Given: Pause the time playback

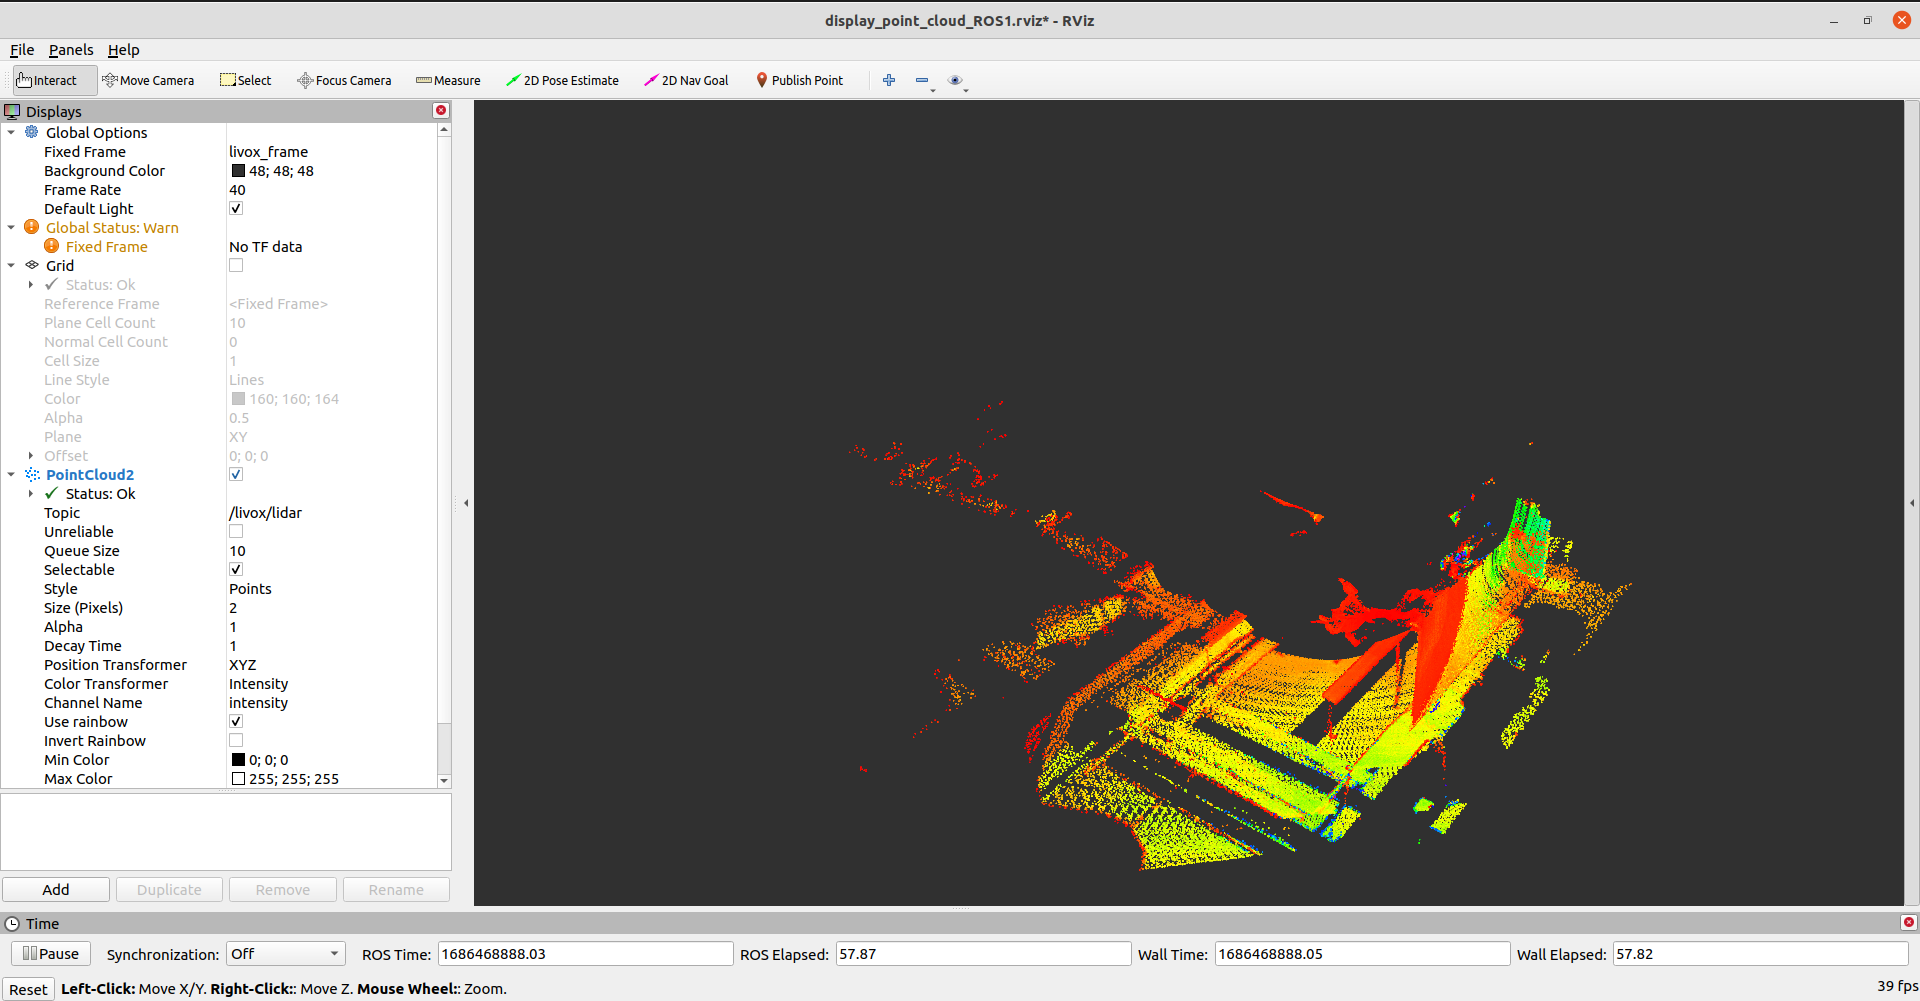Looking at the screenshot, I should tap(51, 953).
